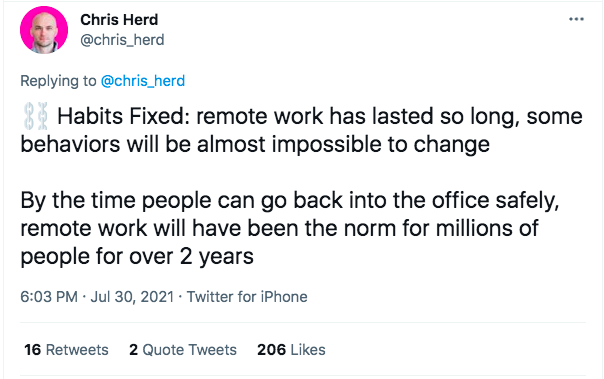Click the Chris Herd display name
604x379 pixels.
(x=119, y=20)
